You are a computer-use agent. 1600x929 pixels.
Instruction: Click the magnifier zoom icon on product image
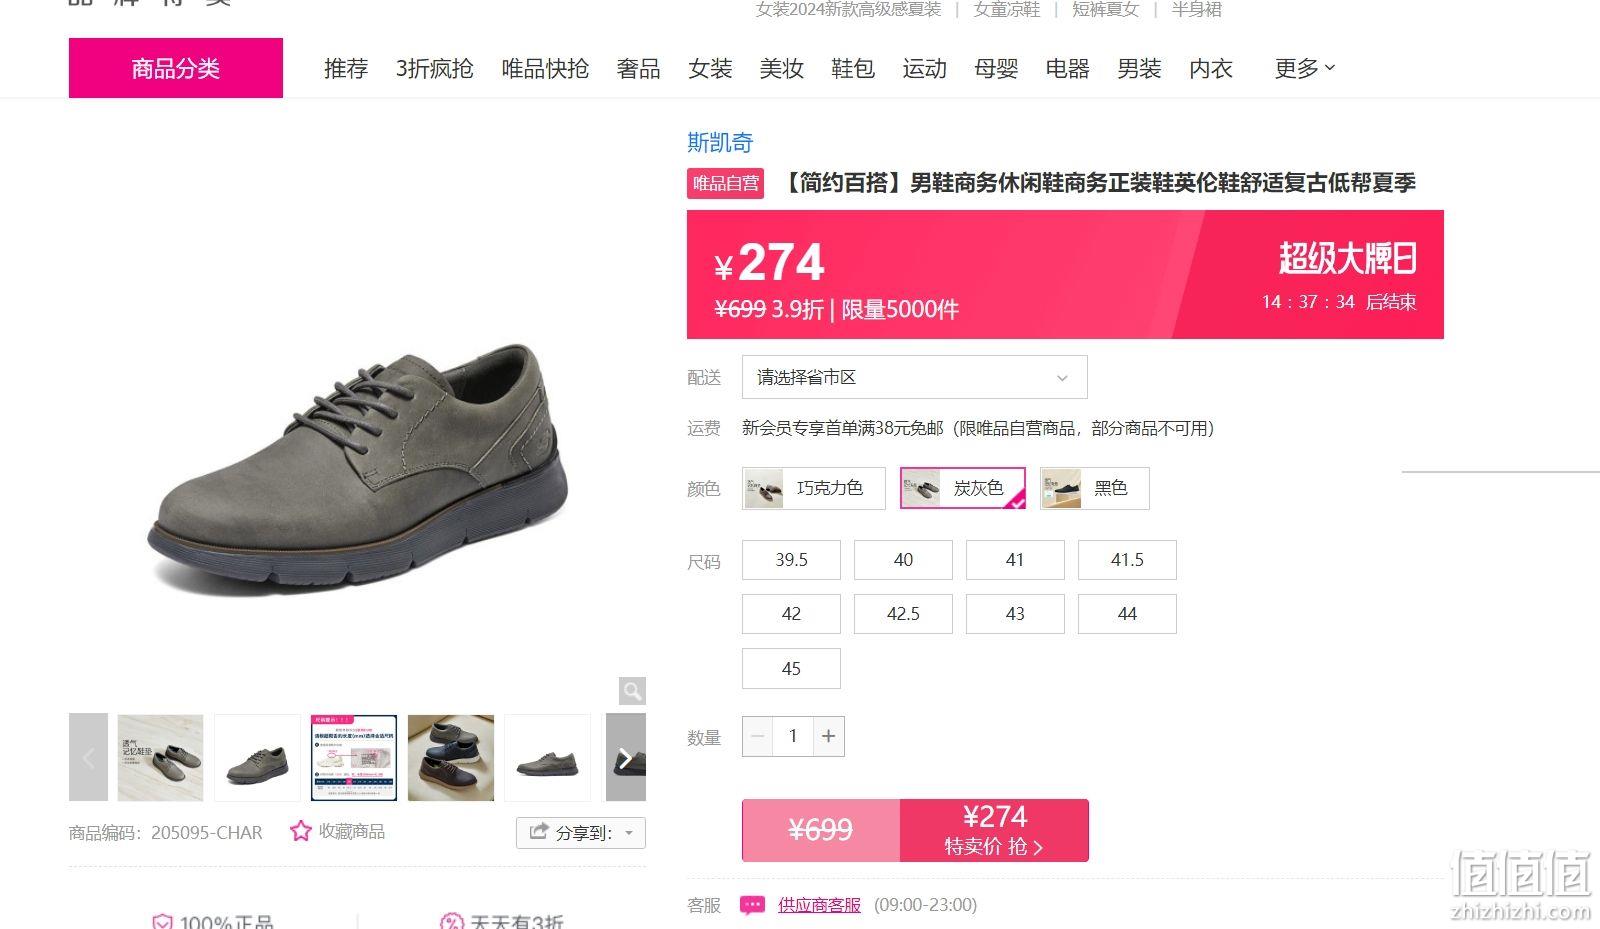click(x=632, y=691)
